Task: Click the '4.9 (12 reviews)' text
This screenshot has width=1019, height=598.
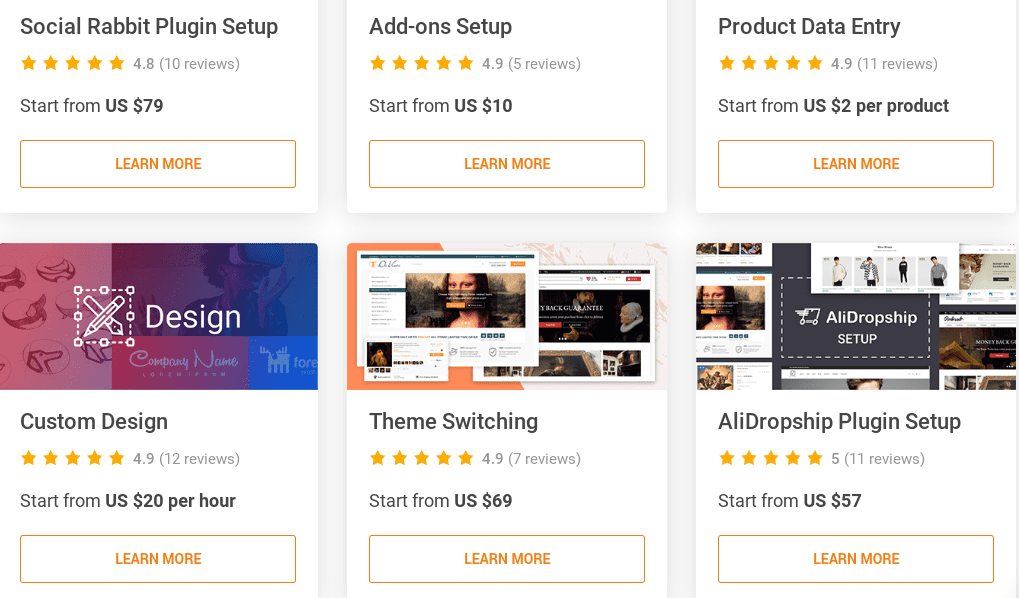Action: [x=187, y=459]
